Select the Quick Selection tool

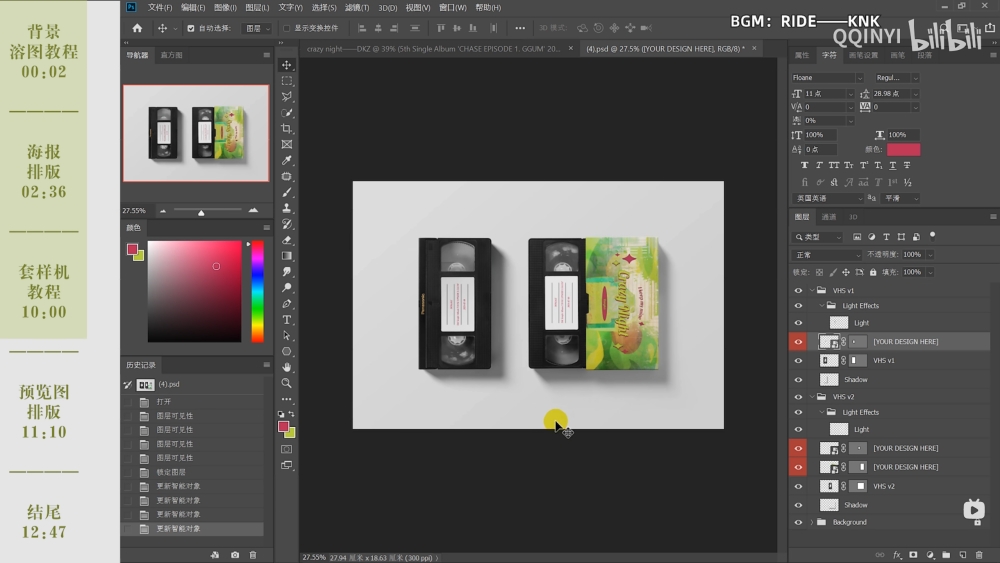click(287, 113)
